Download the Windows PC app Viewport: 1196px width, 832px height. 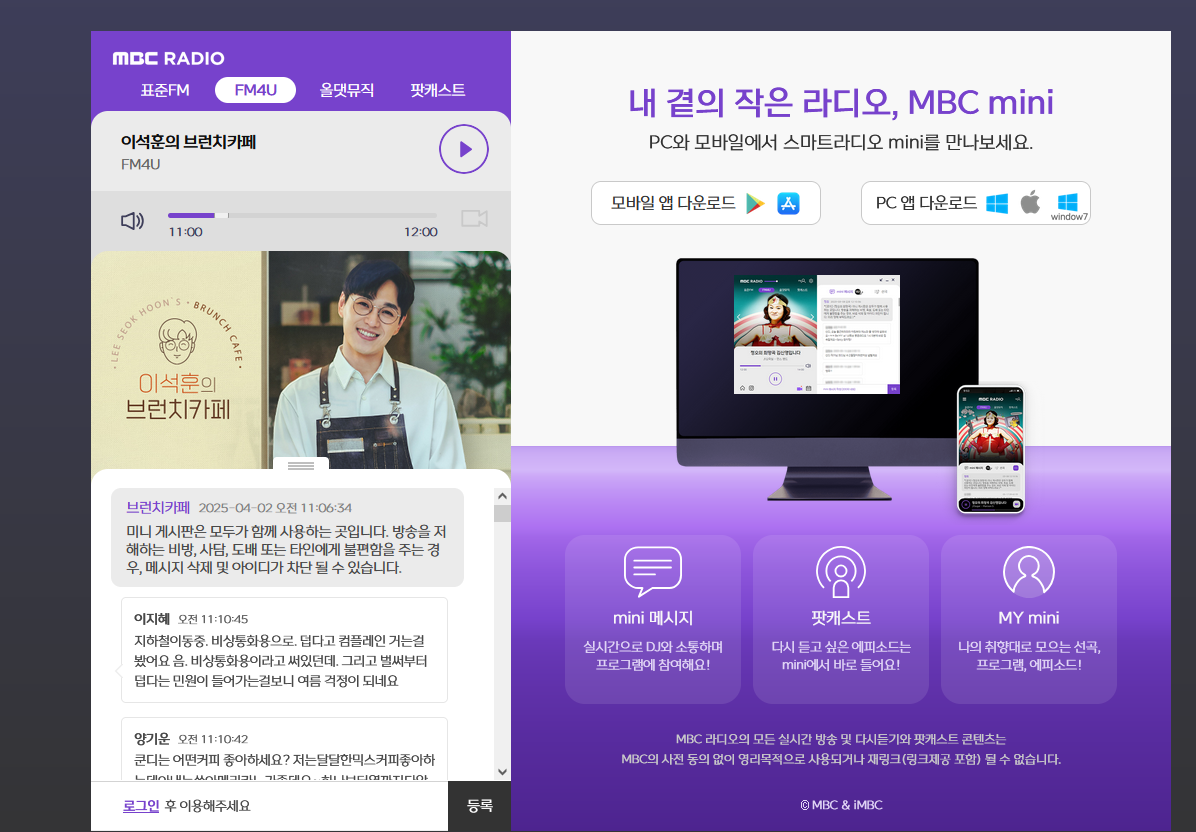click(x=997, y=203)
